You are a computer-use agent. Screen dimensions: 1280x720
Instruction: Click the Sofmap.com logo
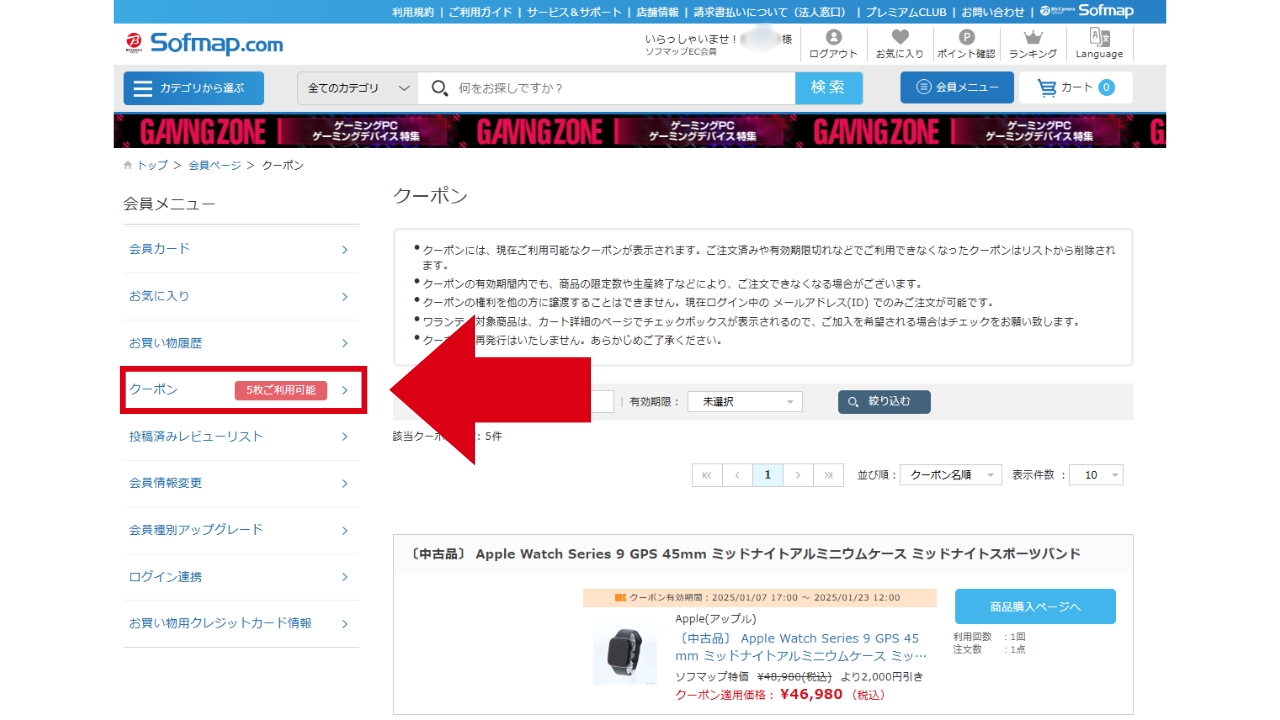click(204, 44)
